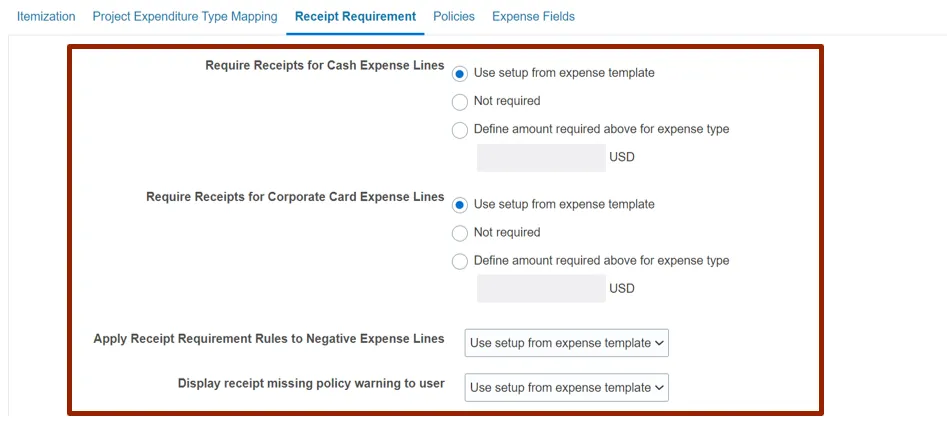Switch to Project Expenditure Type Mapping tab

[x=185, y=17]
